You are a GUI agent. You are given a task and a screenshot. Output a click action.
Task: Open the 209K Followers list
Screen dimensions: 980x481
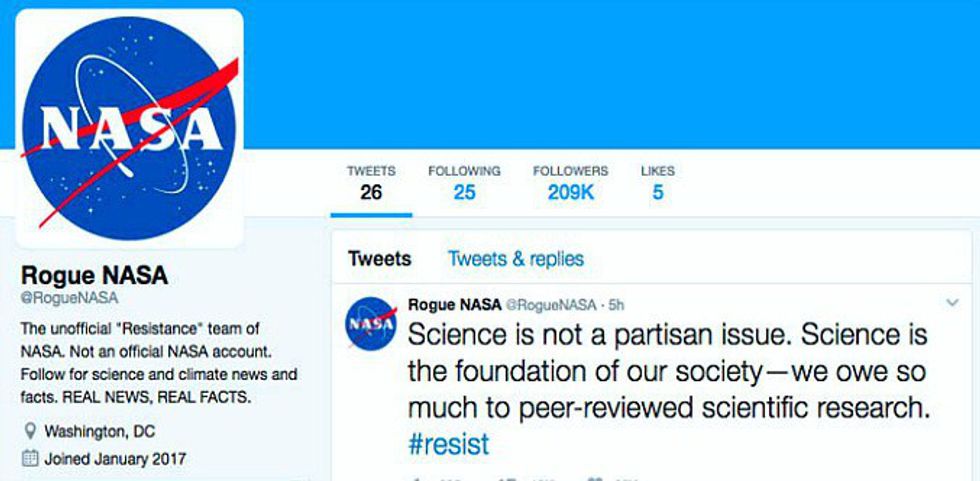pos(570,183)
